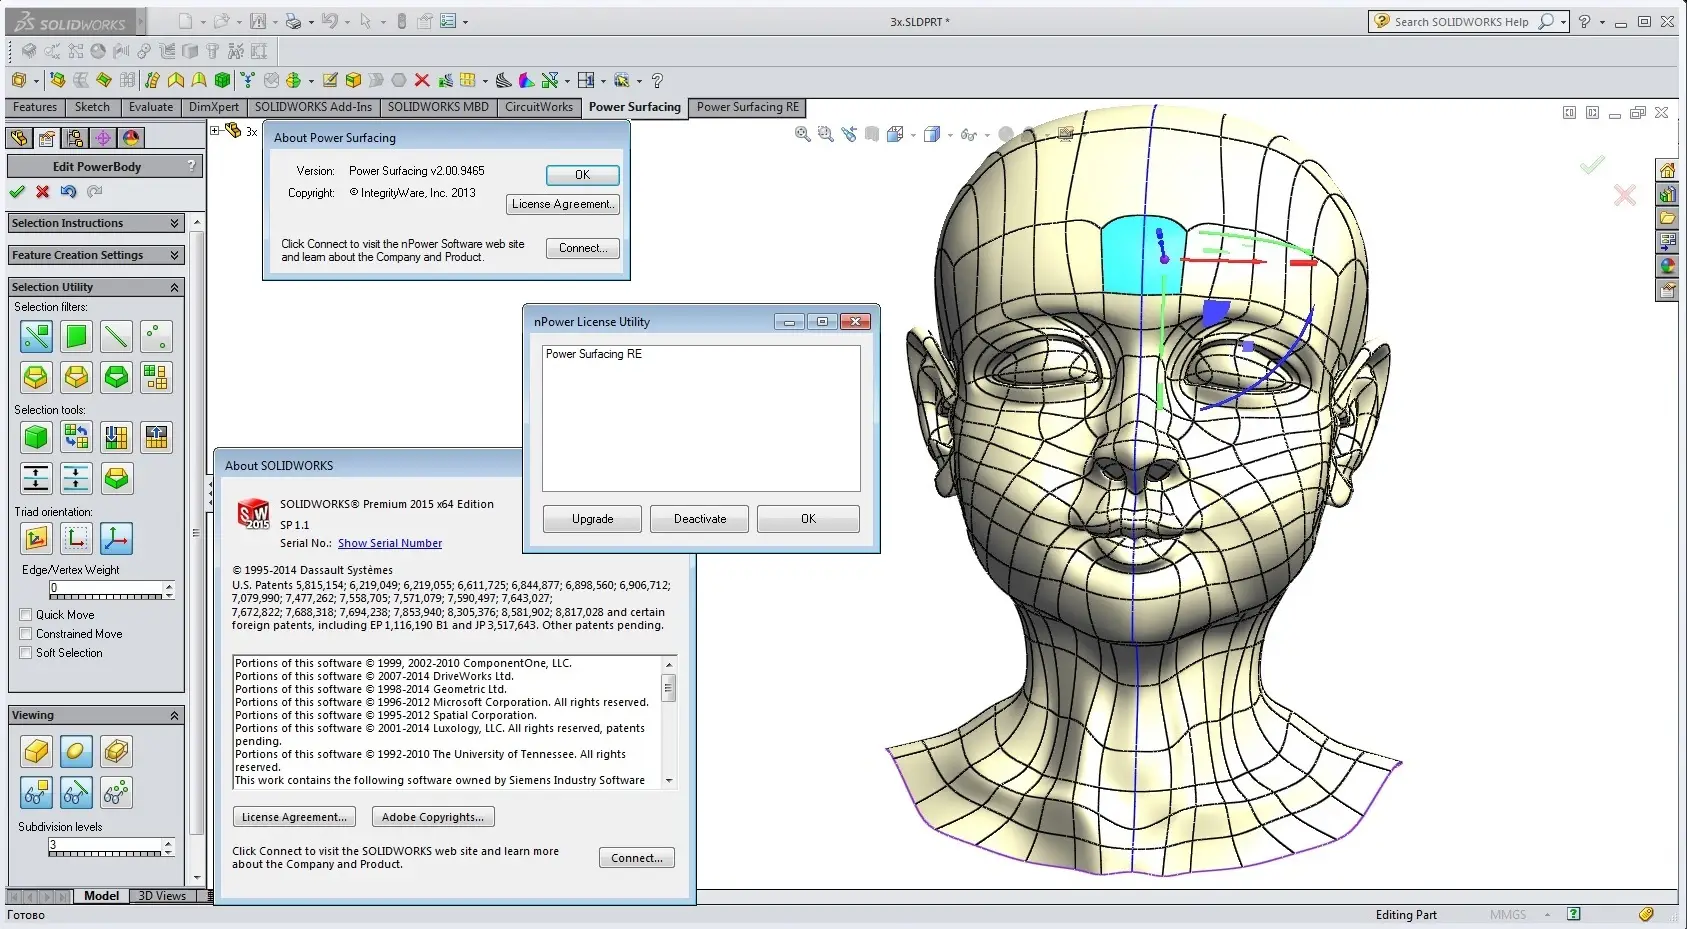Enable the Constrained Move checkbox
Viewport: 1687px width, 929px height.
click(26, 634)
